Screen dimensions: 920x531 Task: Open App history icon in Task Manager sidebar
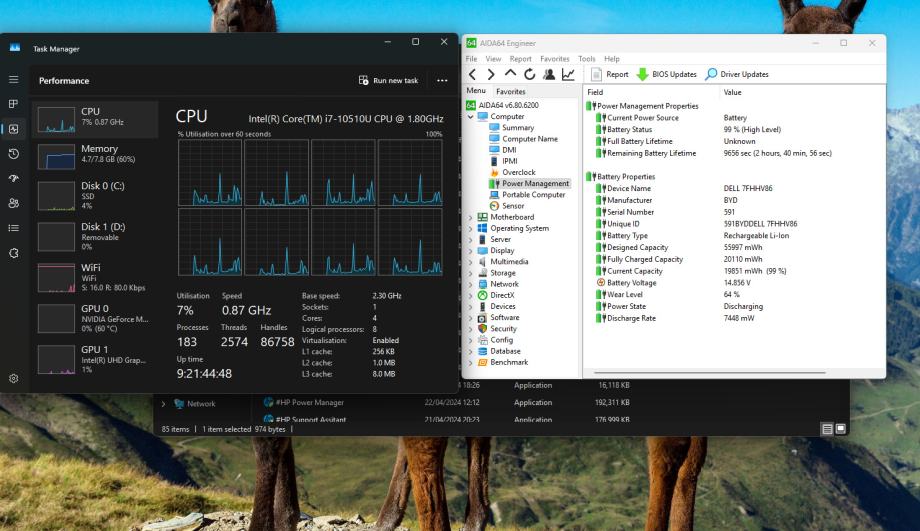point(13,154)
